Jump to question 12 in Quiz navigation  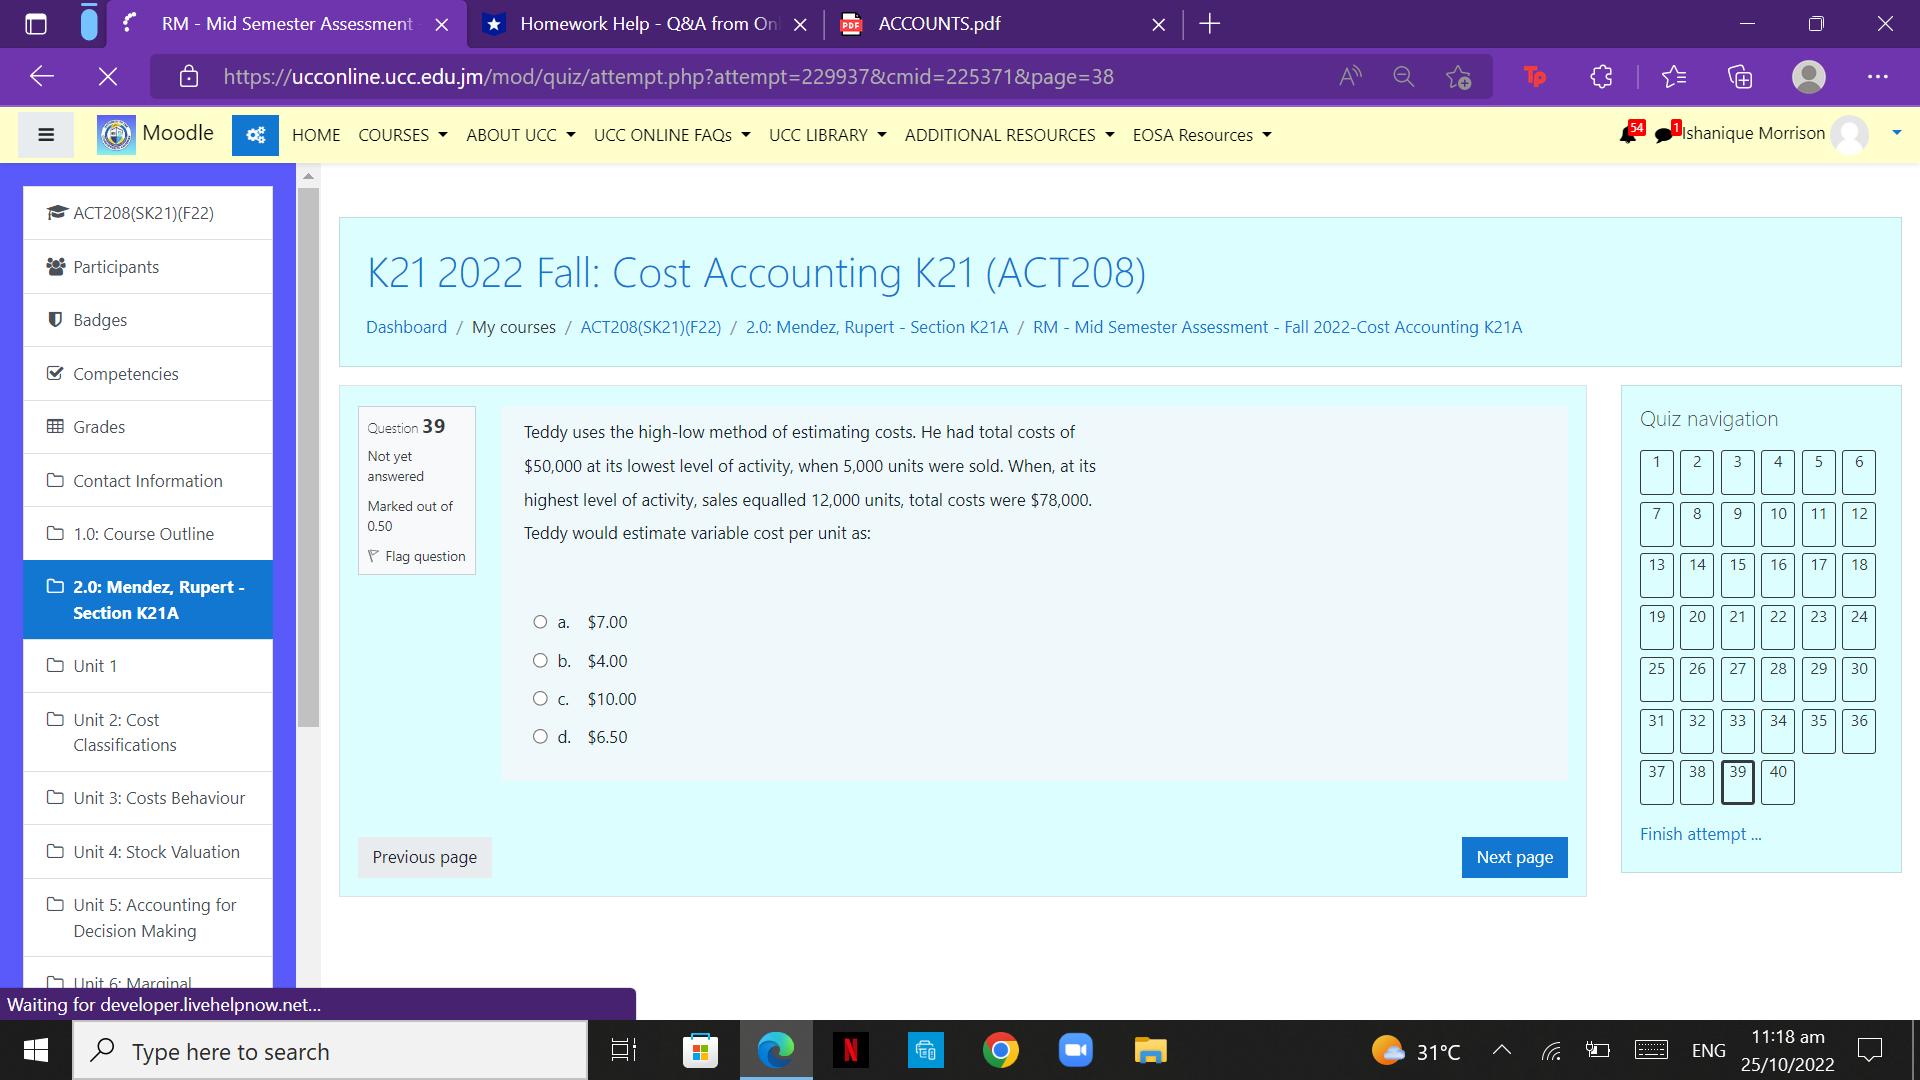[x=1858, y=523]
